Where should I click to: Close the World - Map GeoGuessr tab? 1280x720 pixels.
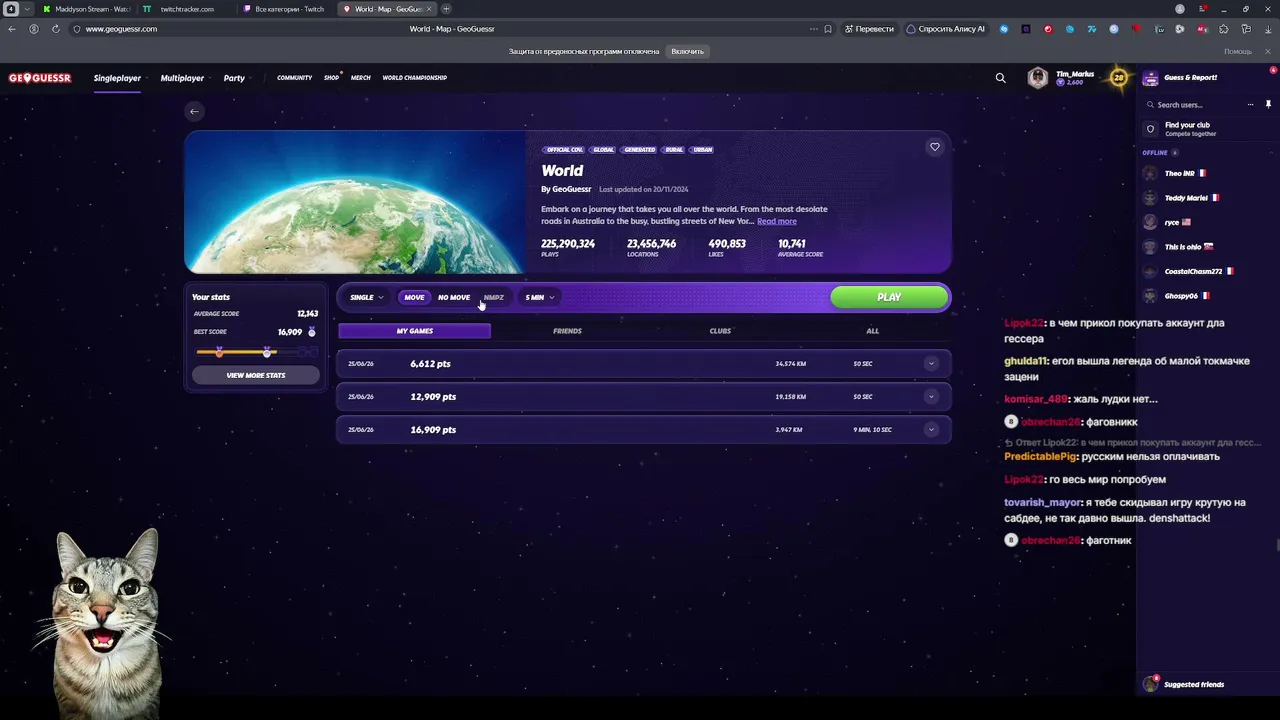429,9
